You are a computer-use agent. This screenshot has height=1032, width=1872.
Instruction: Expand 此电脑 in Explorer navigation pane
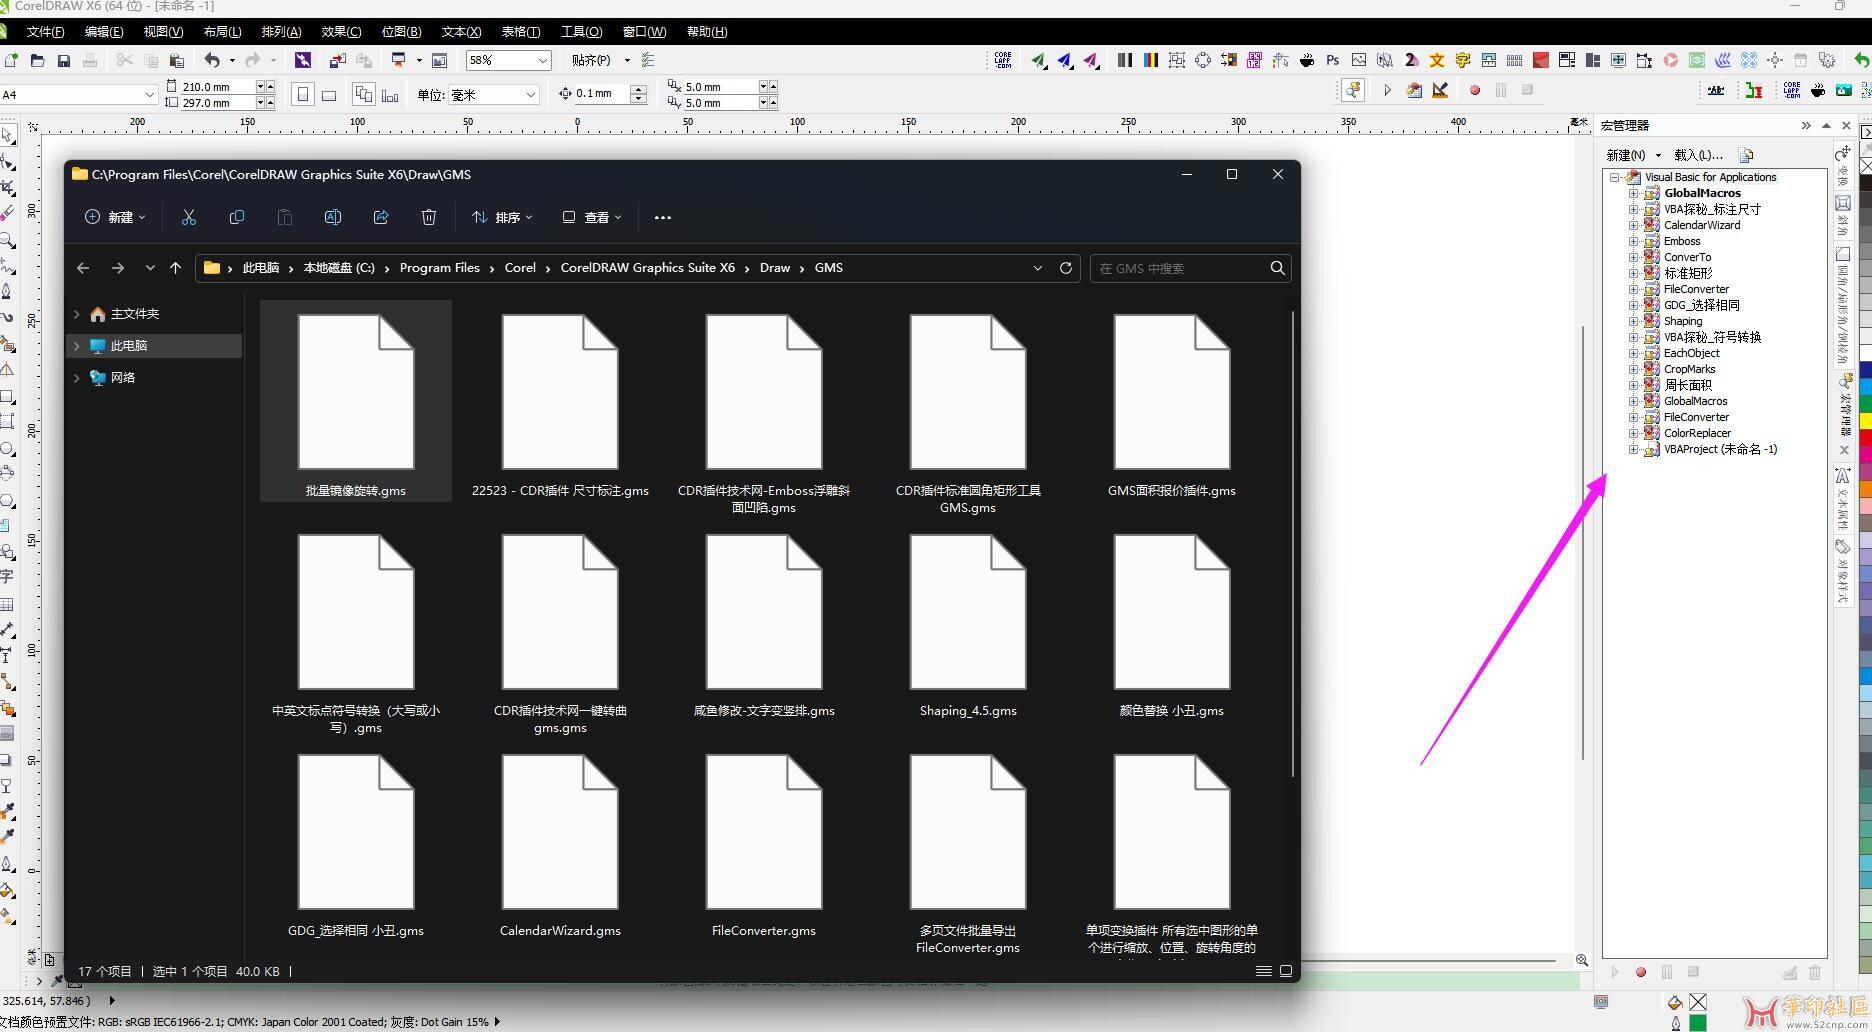[x=77, y=346]
